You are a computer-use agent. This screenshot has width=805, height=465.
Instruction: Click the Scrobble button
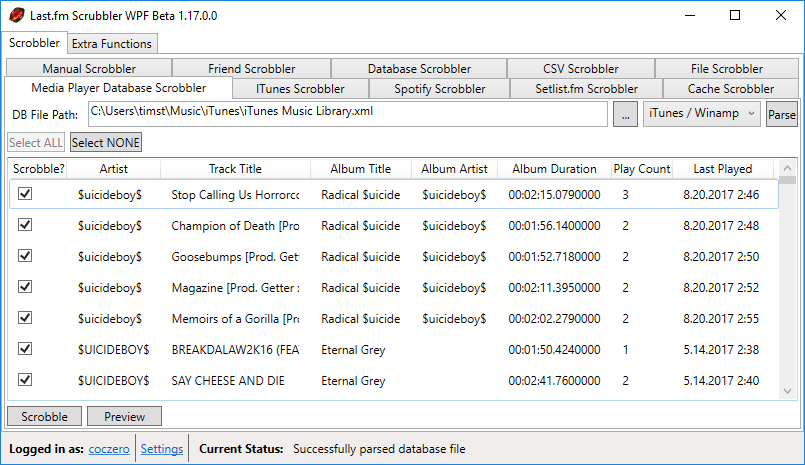click(x=43, y=416)
